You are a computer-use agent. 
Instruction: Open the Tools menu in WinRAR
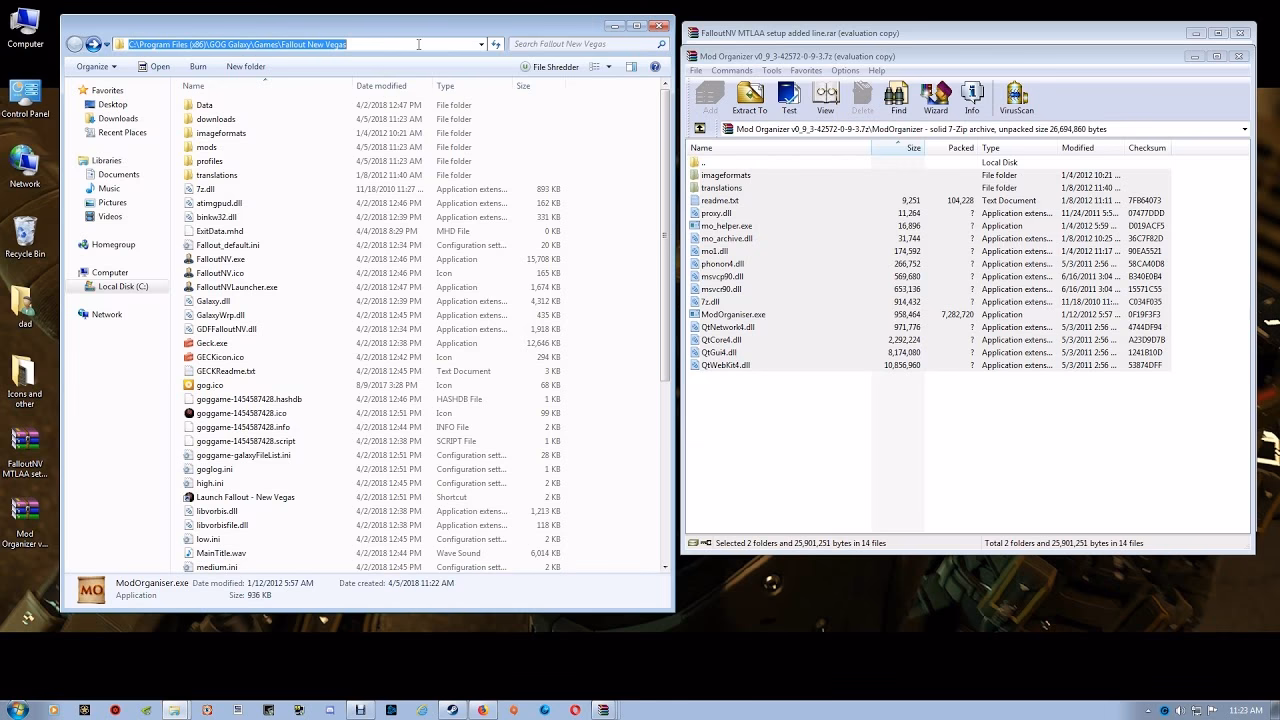click(771, 71)
